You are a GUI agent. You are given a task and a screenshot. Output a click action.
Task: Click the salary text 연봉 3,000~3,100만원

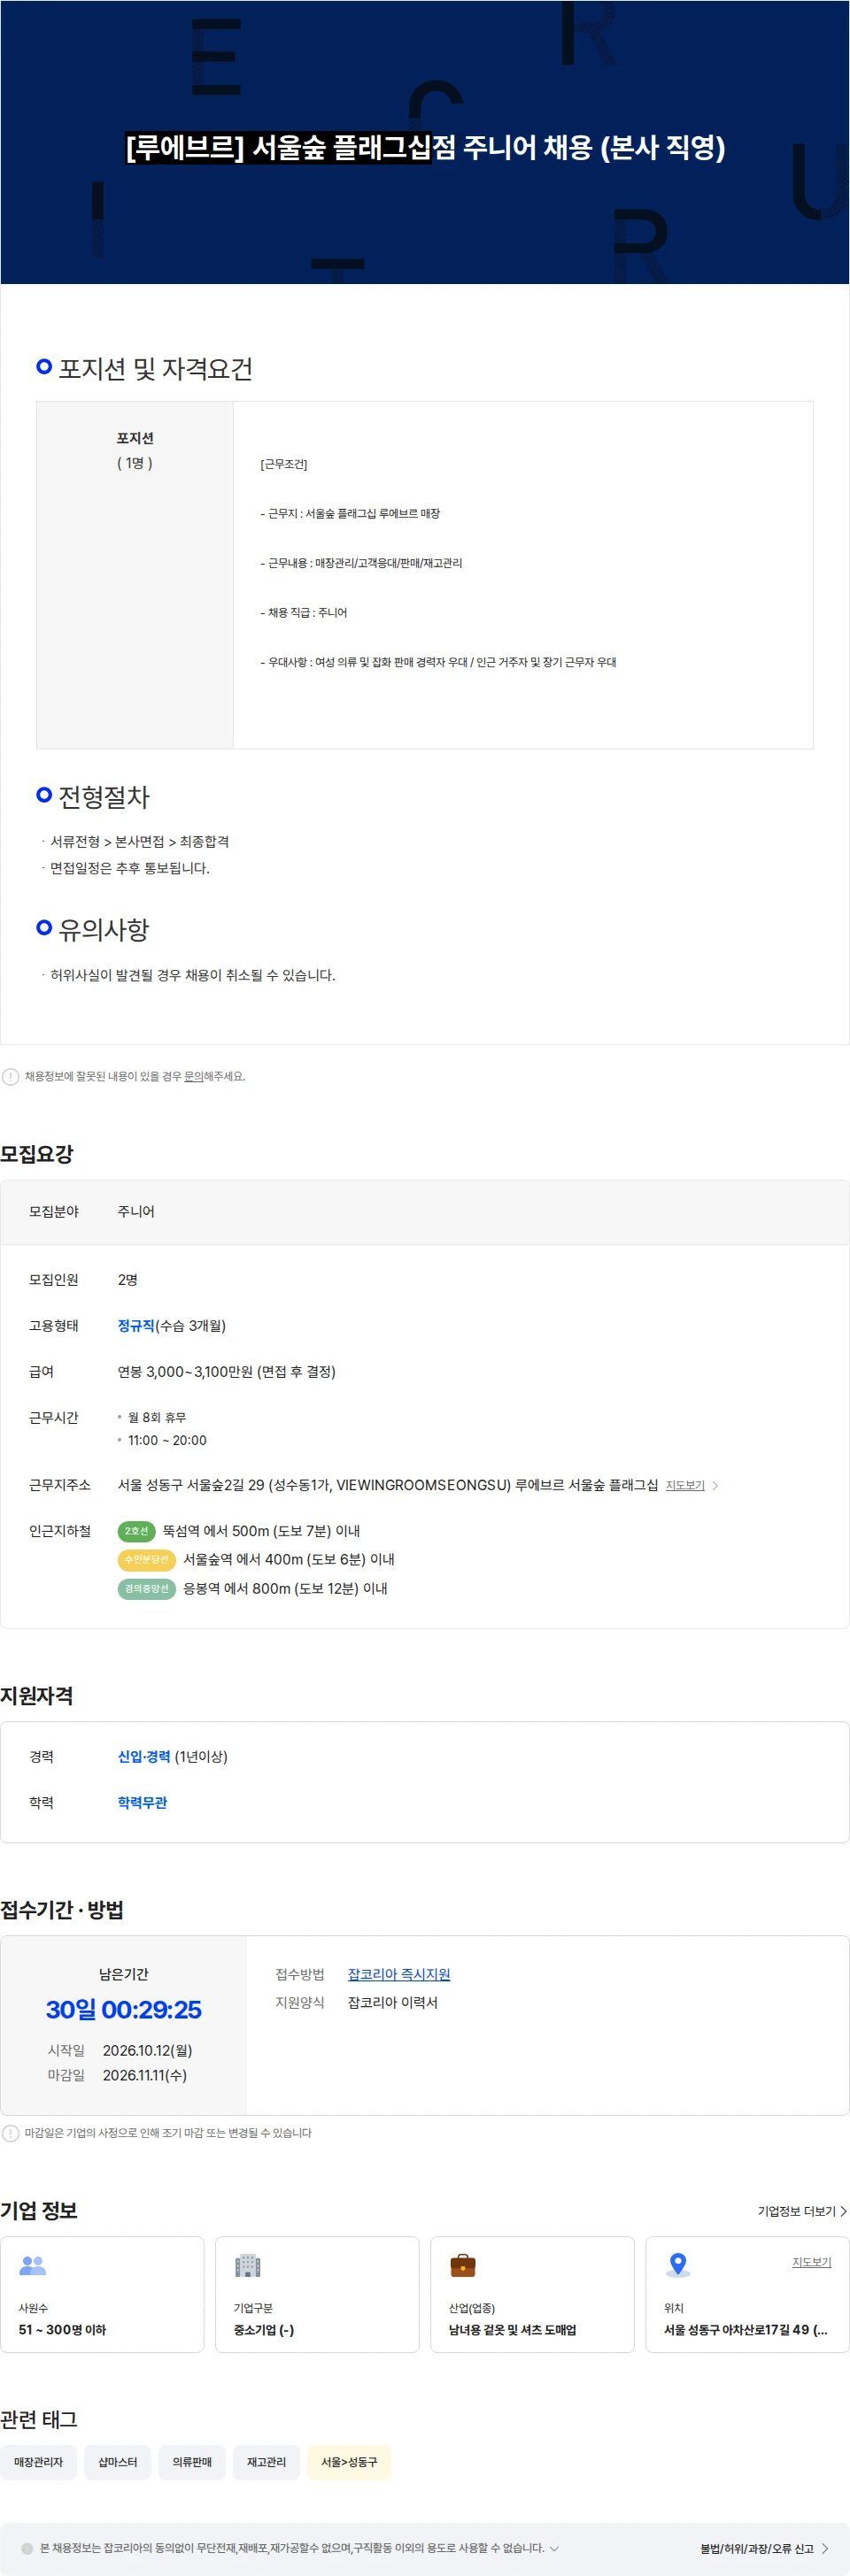[x=184, y=1371]
